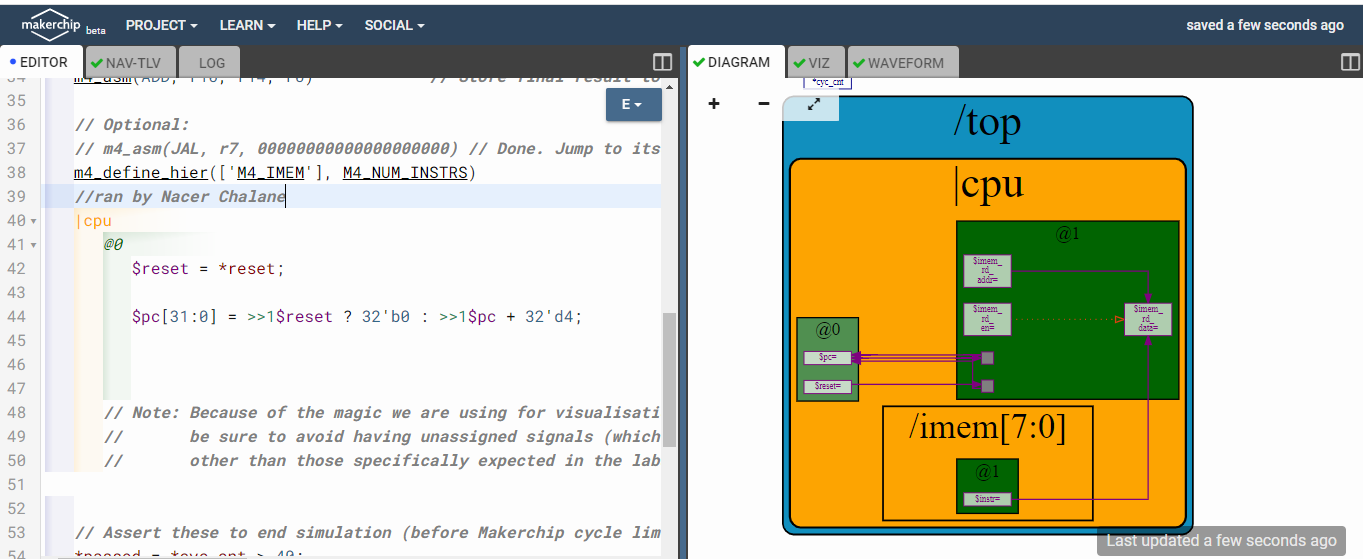The image size is (1363, 559).
Task: Open the PROJECT menu
Action: (x=161, y=25)
